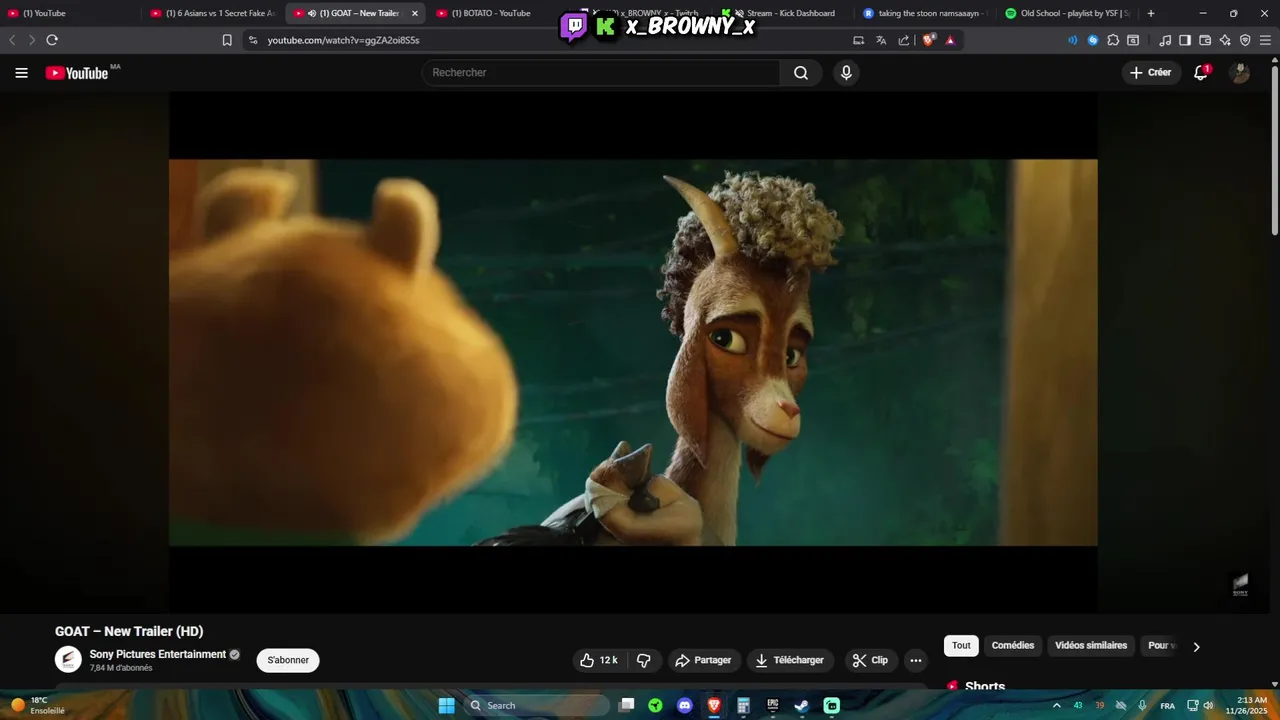
Task: Share this page from address bar
Action: pos(904,40)
